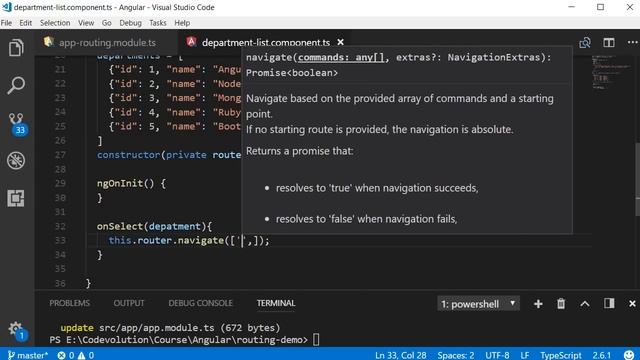This screenshot has width=640, height=360.
Task: Maximize the panel with up chevron
Action: coord(584,304)
